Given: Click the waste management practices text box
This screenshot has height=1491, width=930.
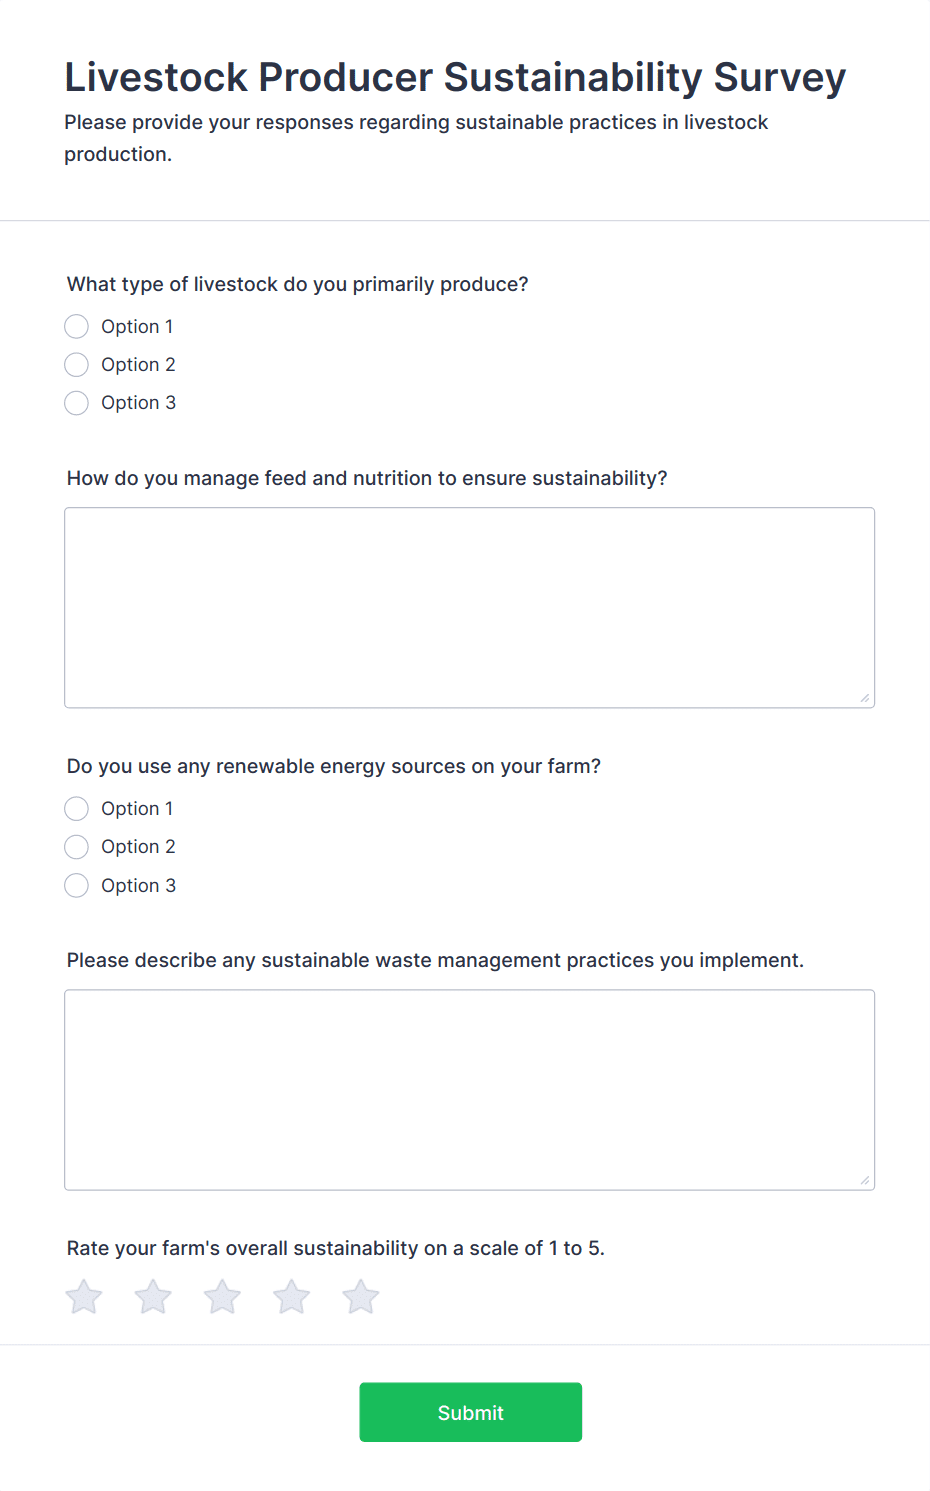Looking at the screenshot, I should (469, 1089).
